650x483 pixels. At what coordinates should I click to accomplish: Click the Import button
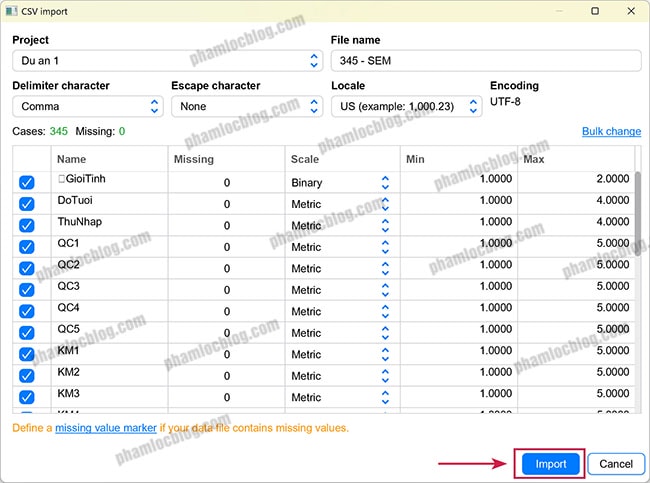550,464
